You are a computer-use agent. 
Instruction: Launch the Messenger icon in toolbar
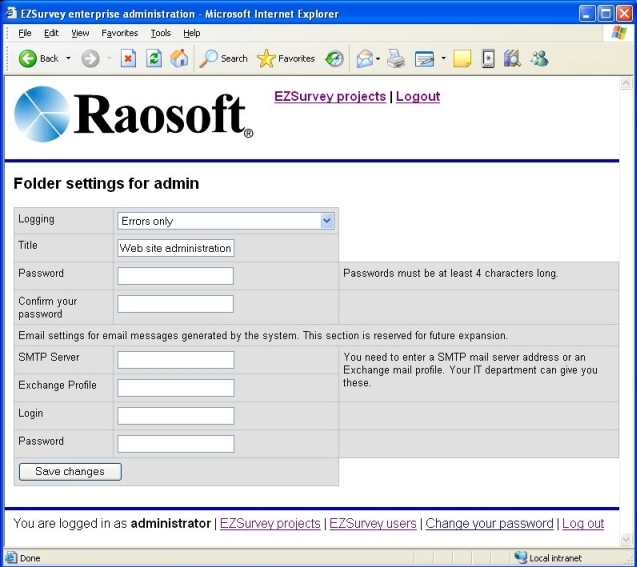point(539,59)
